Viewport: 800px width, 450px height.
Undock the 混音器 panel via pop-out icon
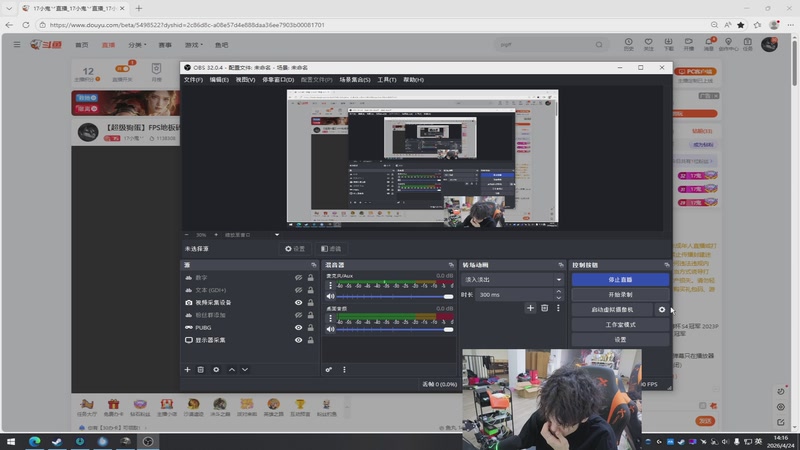click(x=451, y=265)
